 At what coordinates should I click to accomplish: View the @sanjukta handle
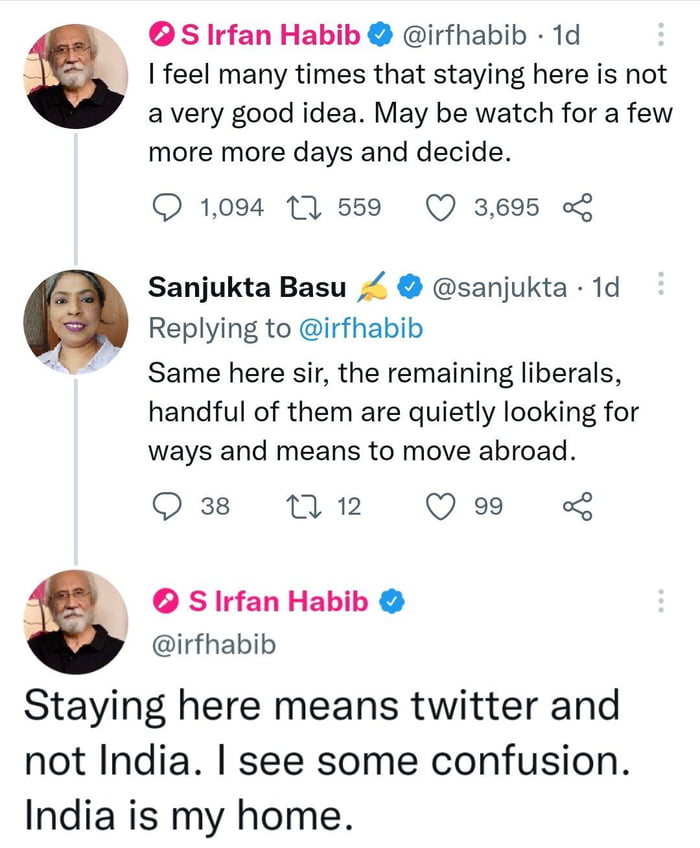pos(499,287)
